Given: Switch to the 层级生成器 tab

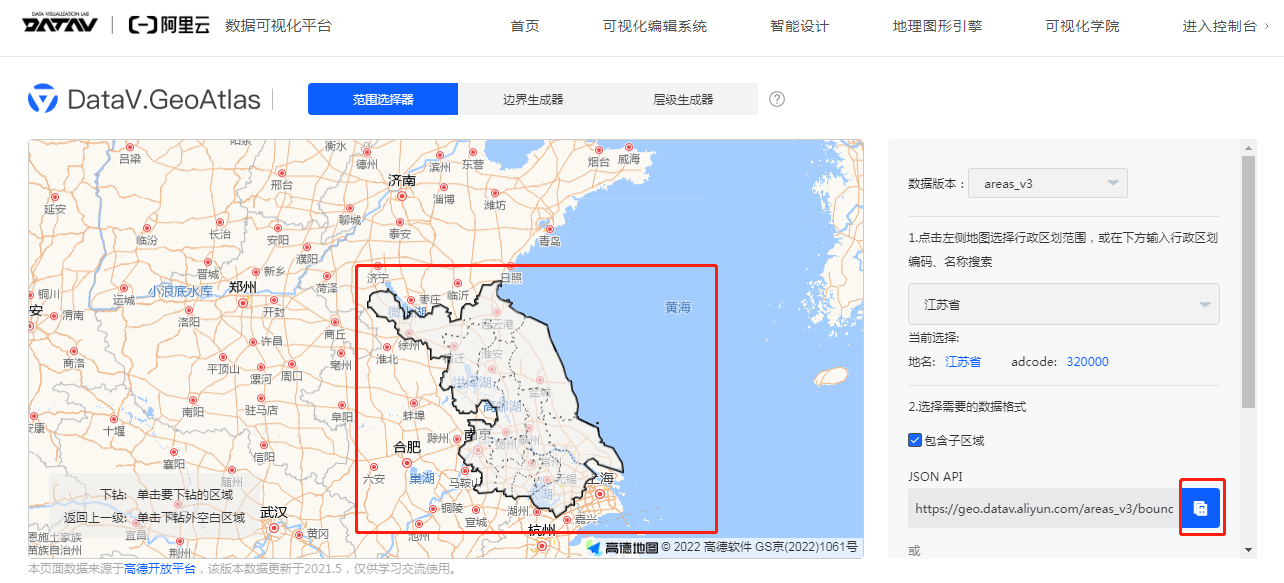Looking at the screenshot, I should point(683,99).
